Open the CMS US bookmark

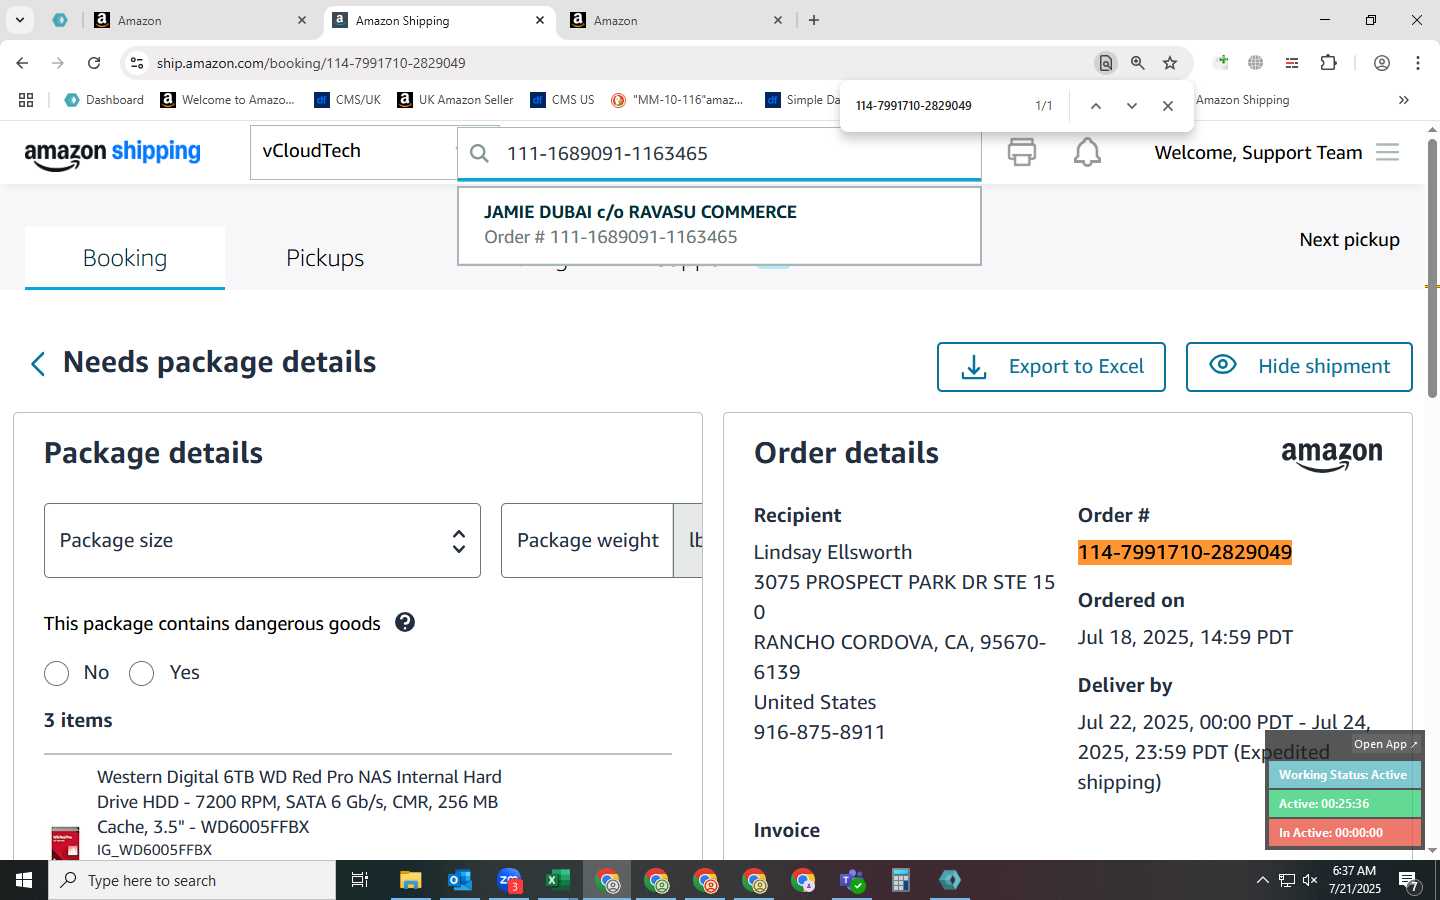[562, 100]
